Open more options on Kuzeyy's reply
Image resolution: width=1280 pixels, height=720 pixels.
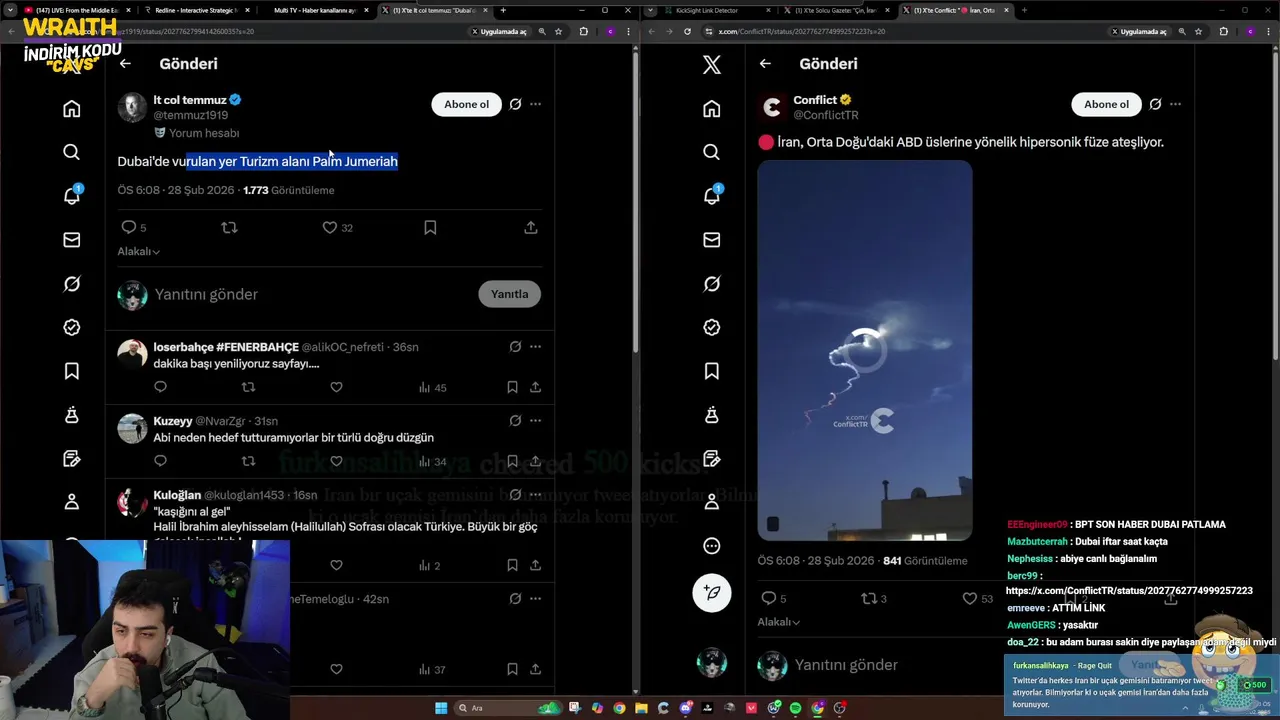536,421
